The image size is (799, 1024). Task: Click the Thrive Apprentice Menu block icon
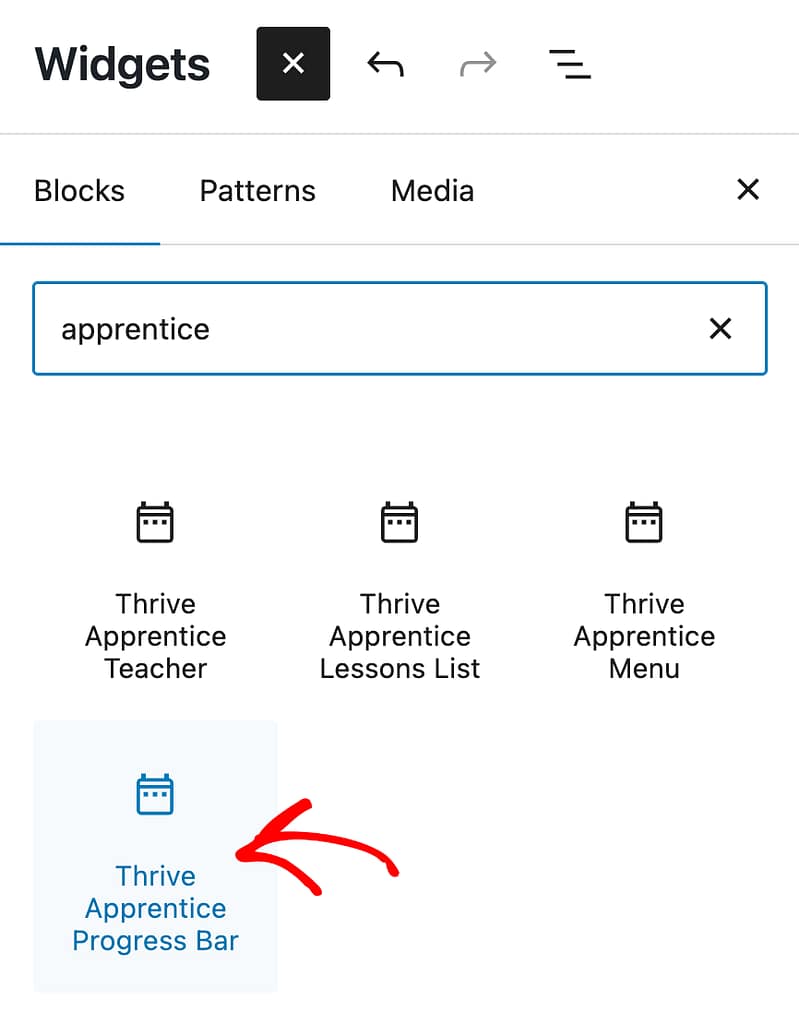644,523
